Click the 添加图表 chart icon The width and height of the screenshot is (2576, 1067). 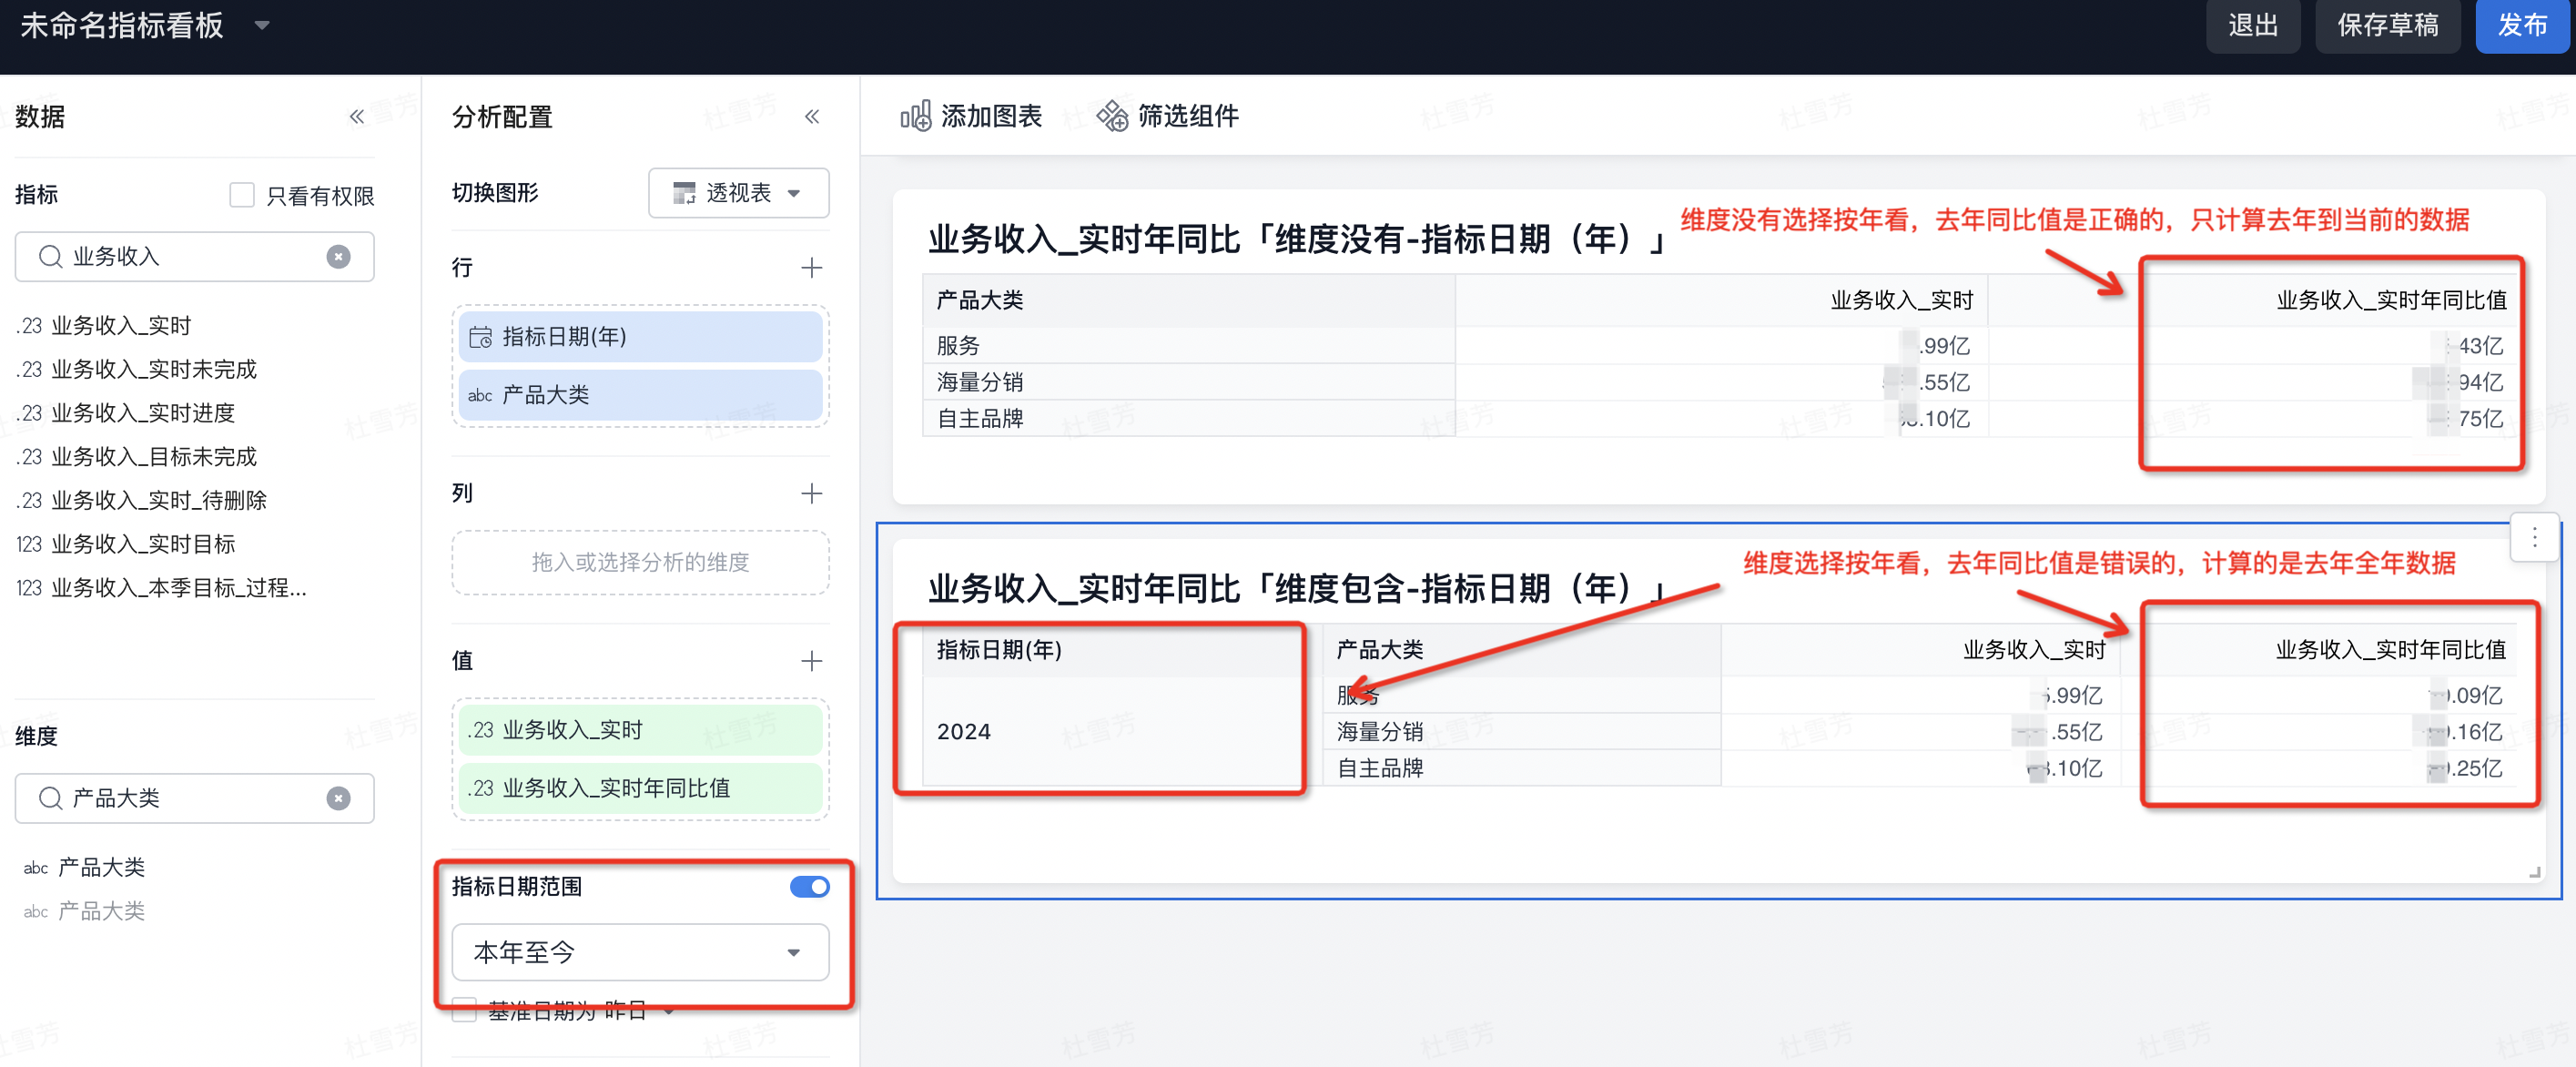pyautogui.click(x=915, y=116)
